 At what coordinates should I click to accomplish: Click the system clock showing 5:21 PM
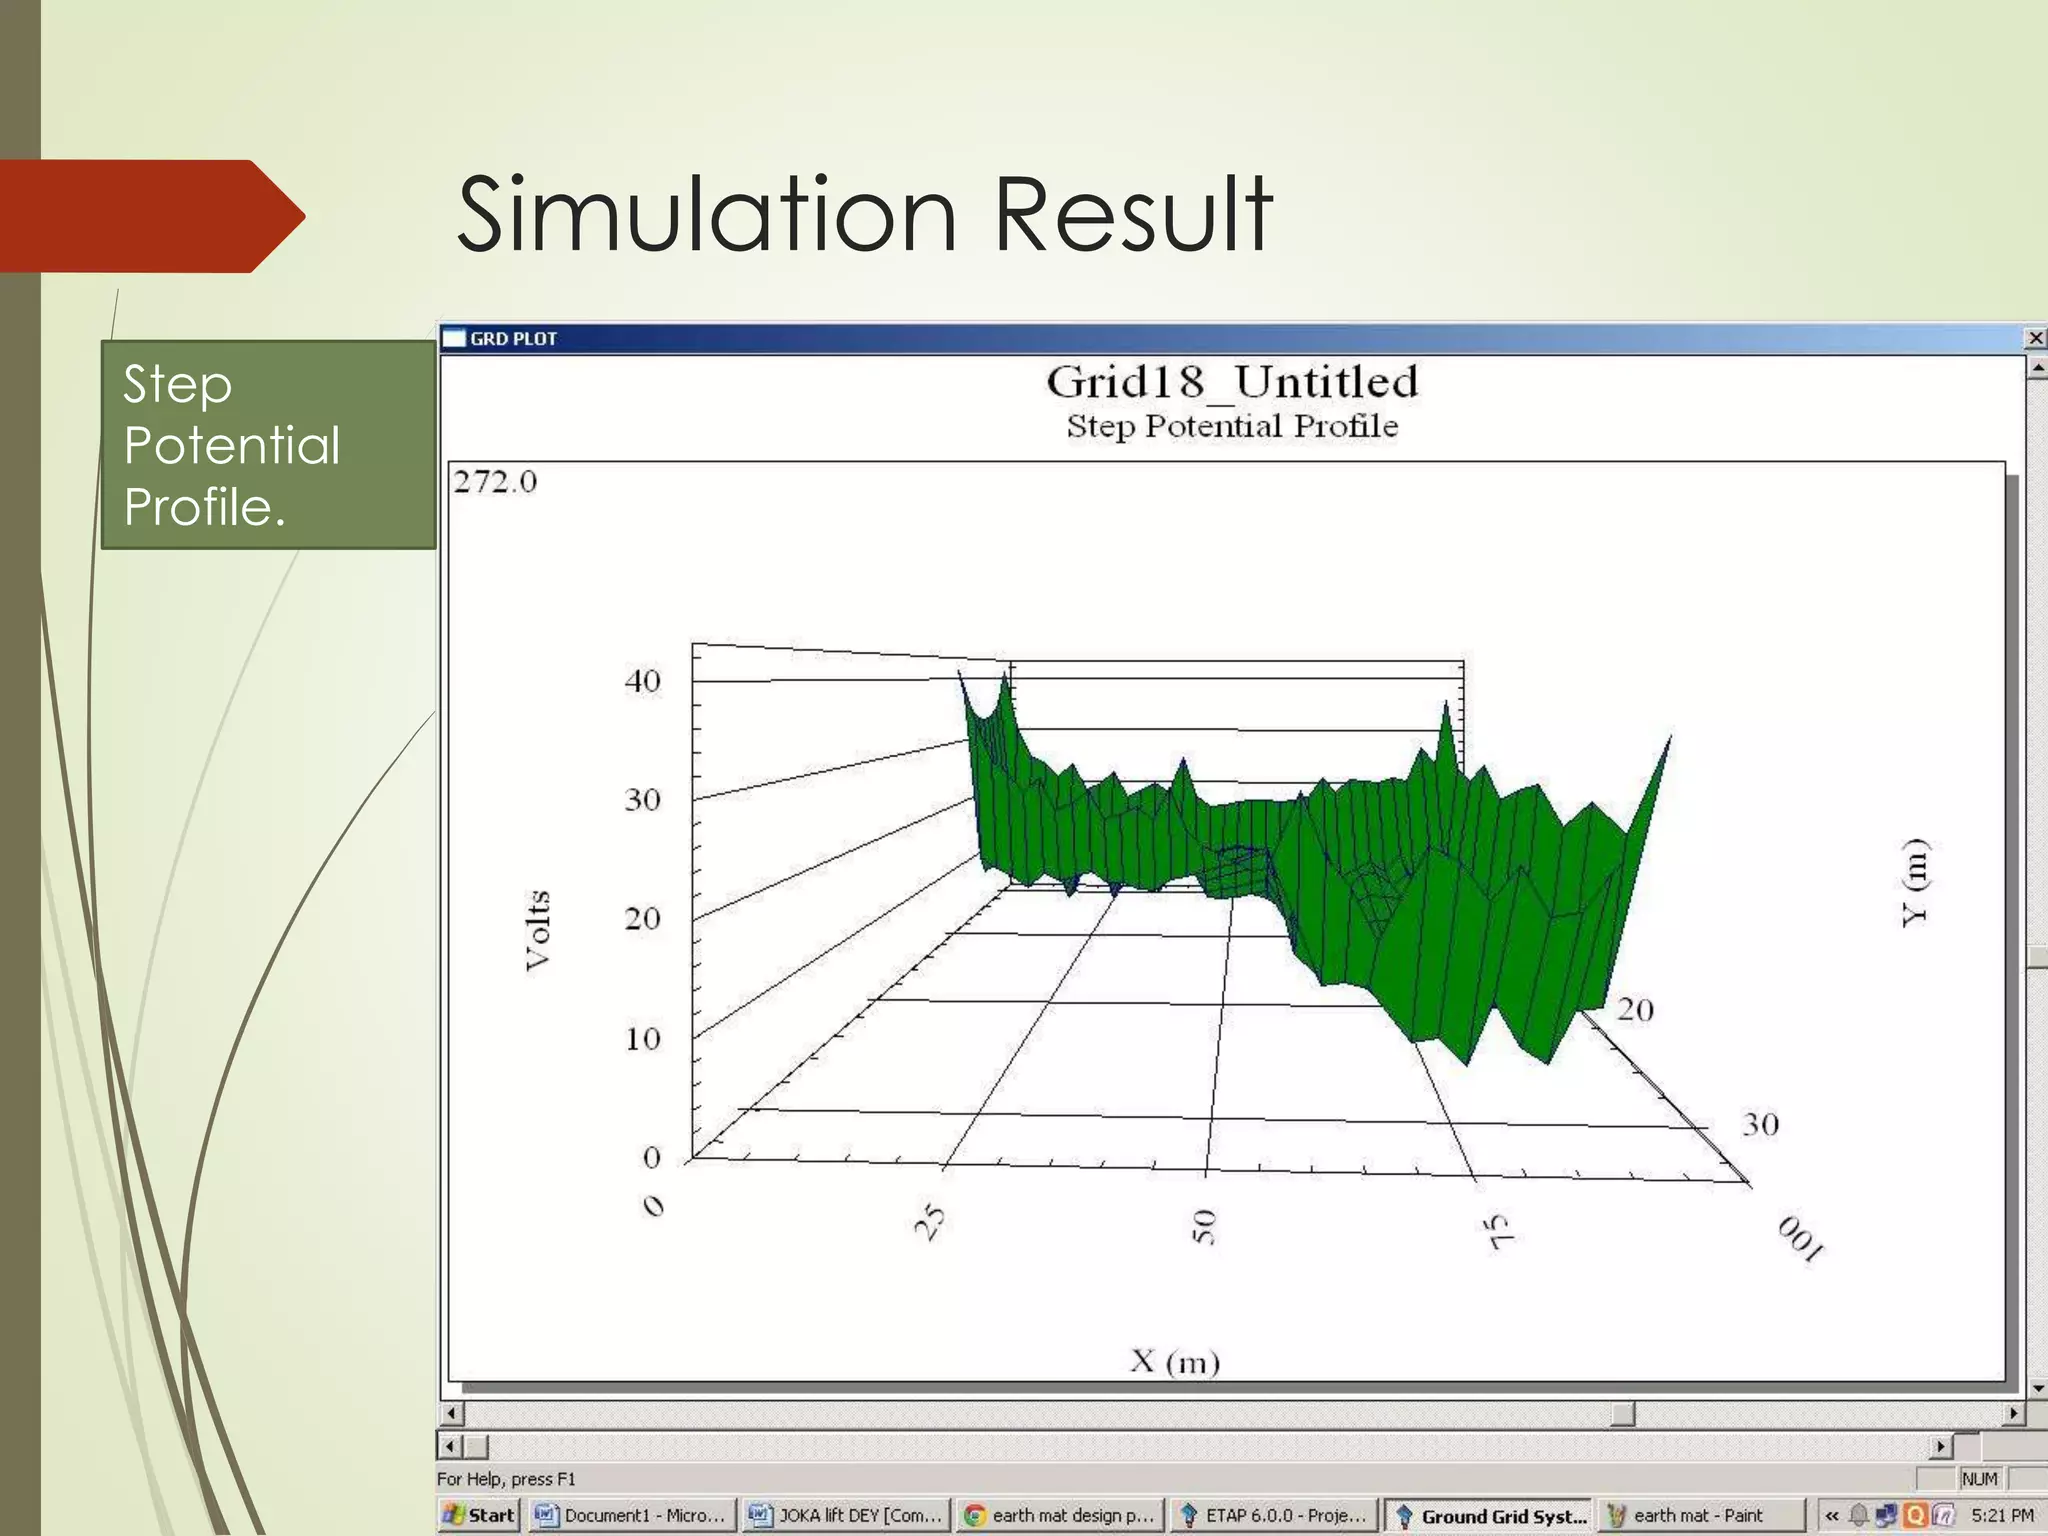point(2002,1515)
